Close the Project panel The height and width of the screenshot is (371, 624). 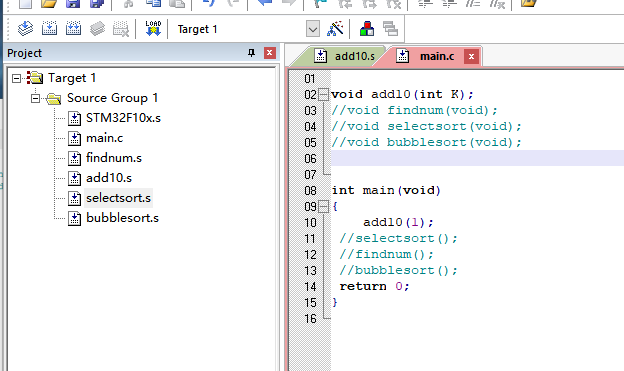point(270,53)
